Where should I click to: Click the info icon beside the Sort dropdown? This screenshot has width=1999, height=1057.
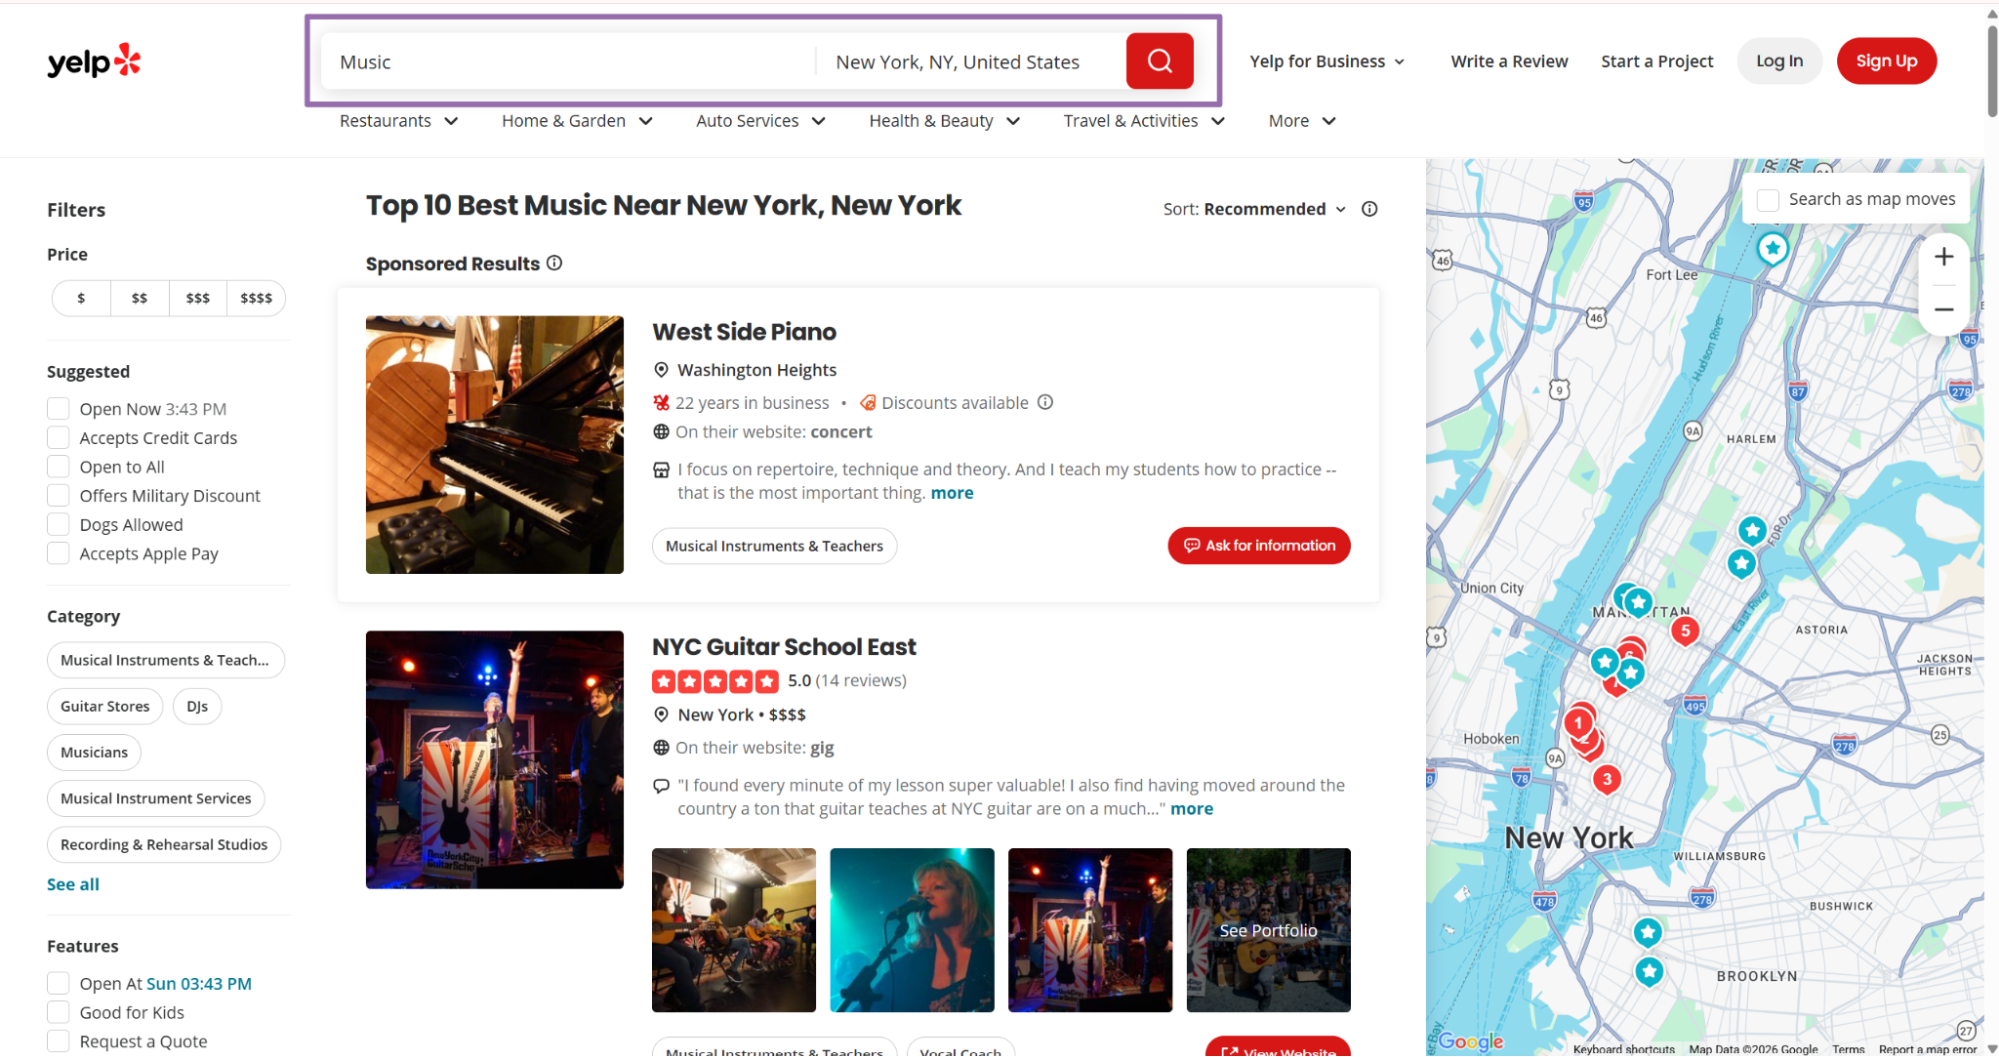point(1369,209)
